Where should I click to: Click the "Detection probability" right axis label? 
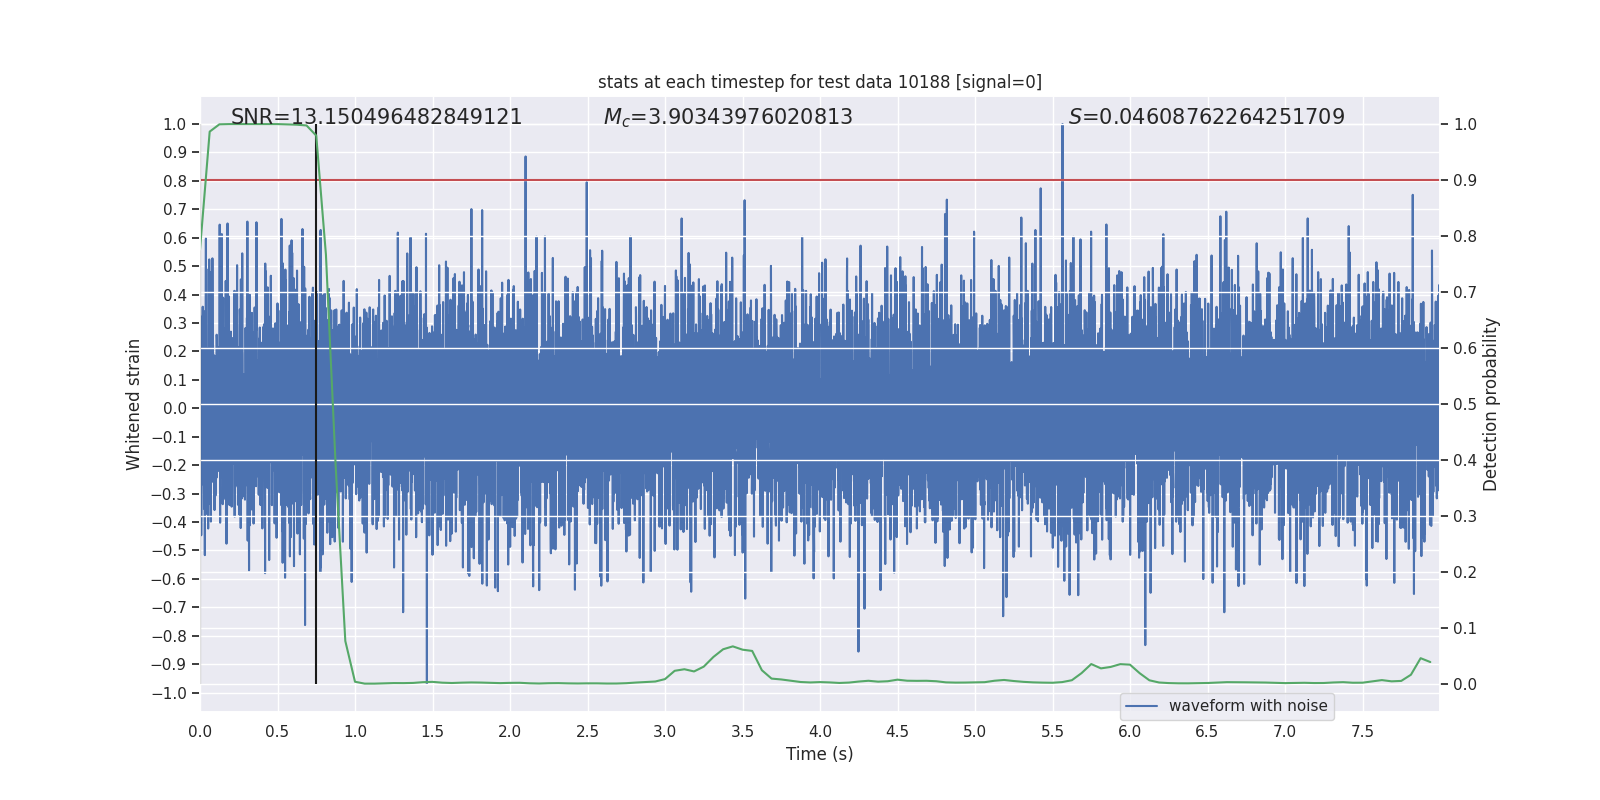point(1490,404)
